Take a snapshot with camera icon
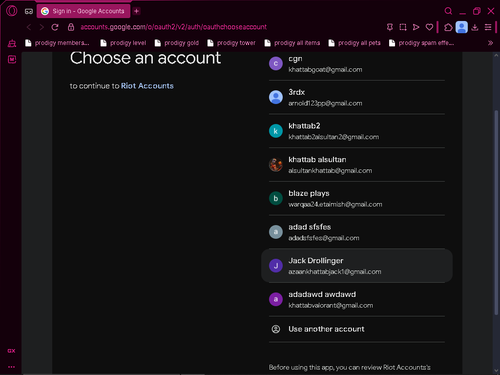 pos(403,27)
